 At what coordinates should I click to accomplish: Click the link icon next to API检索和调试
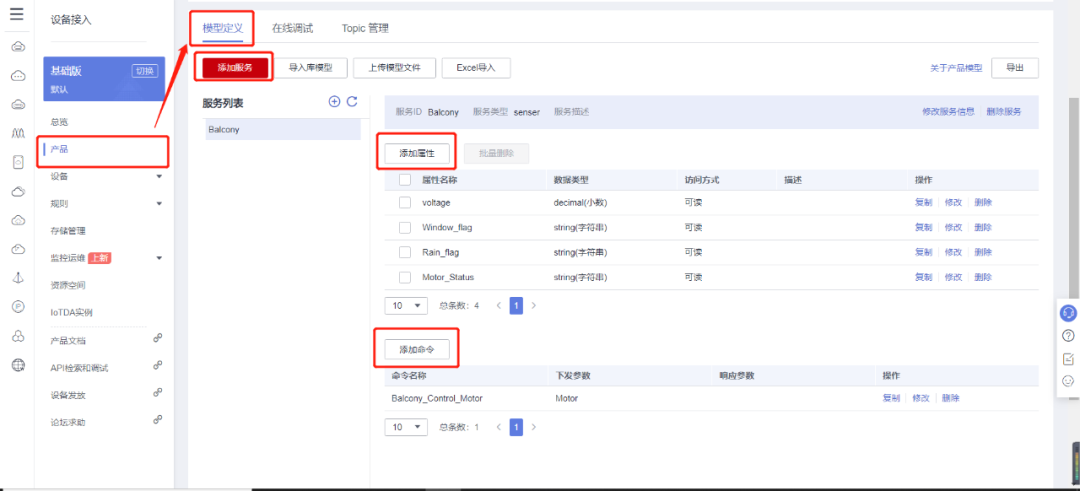158,365
